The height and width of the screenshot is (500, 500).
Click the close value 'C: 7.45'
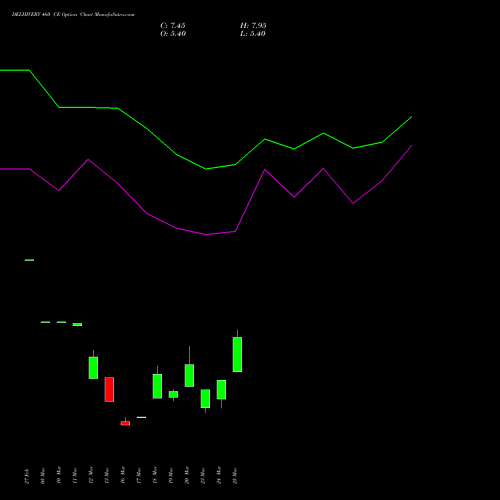coord(173,26)
